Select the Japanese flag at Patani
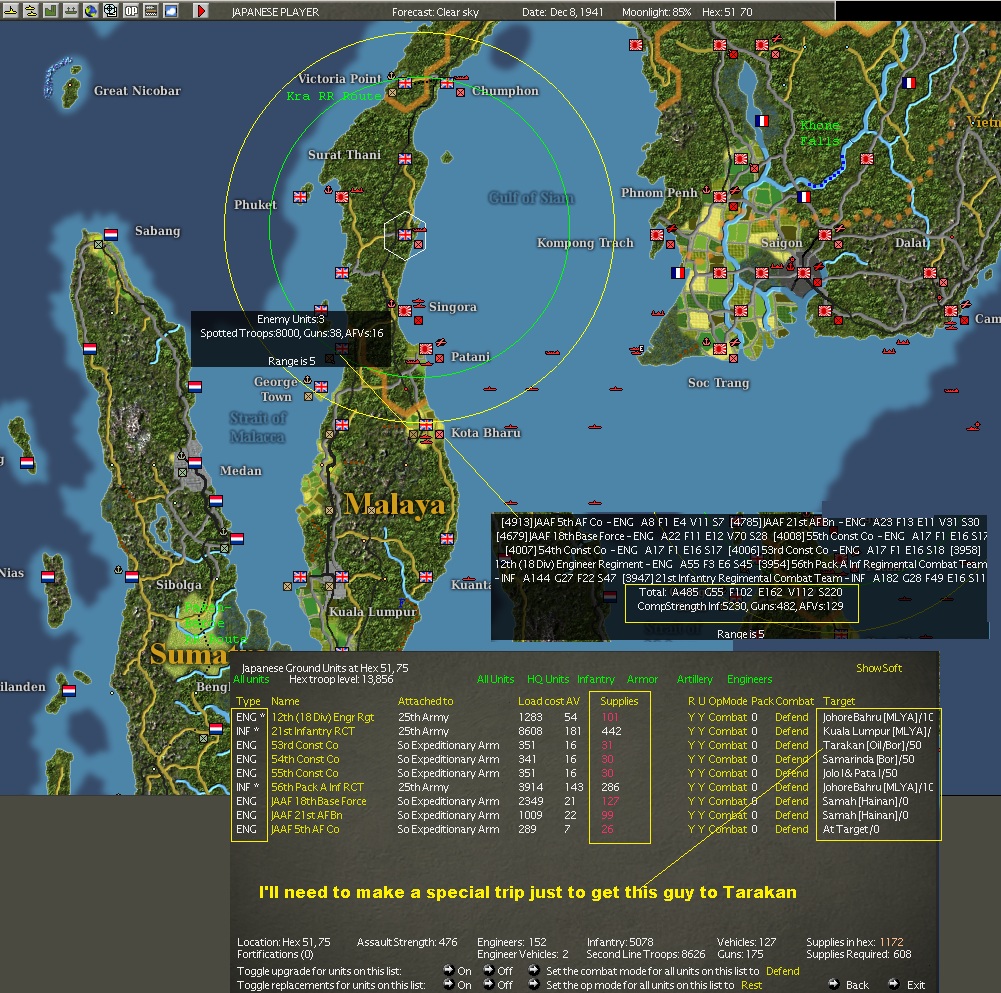This screenshot has width=1001, height=993. tap(426, 349)
